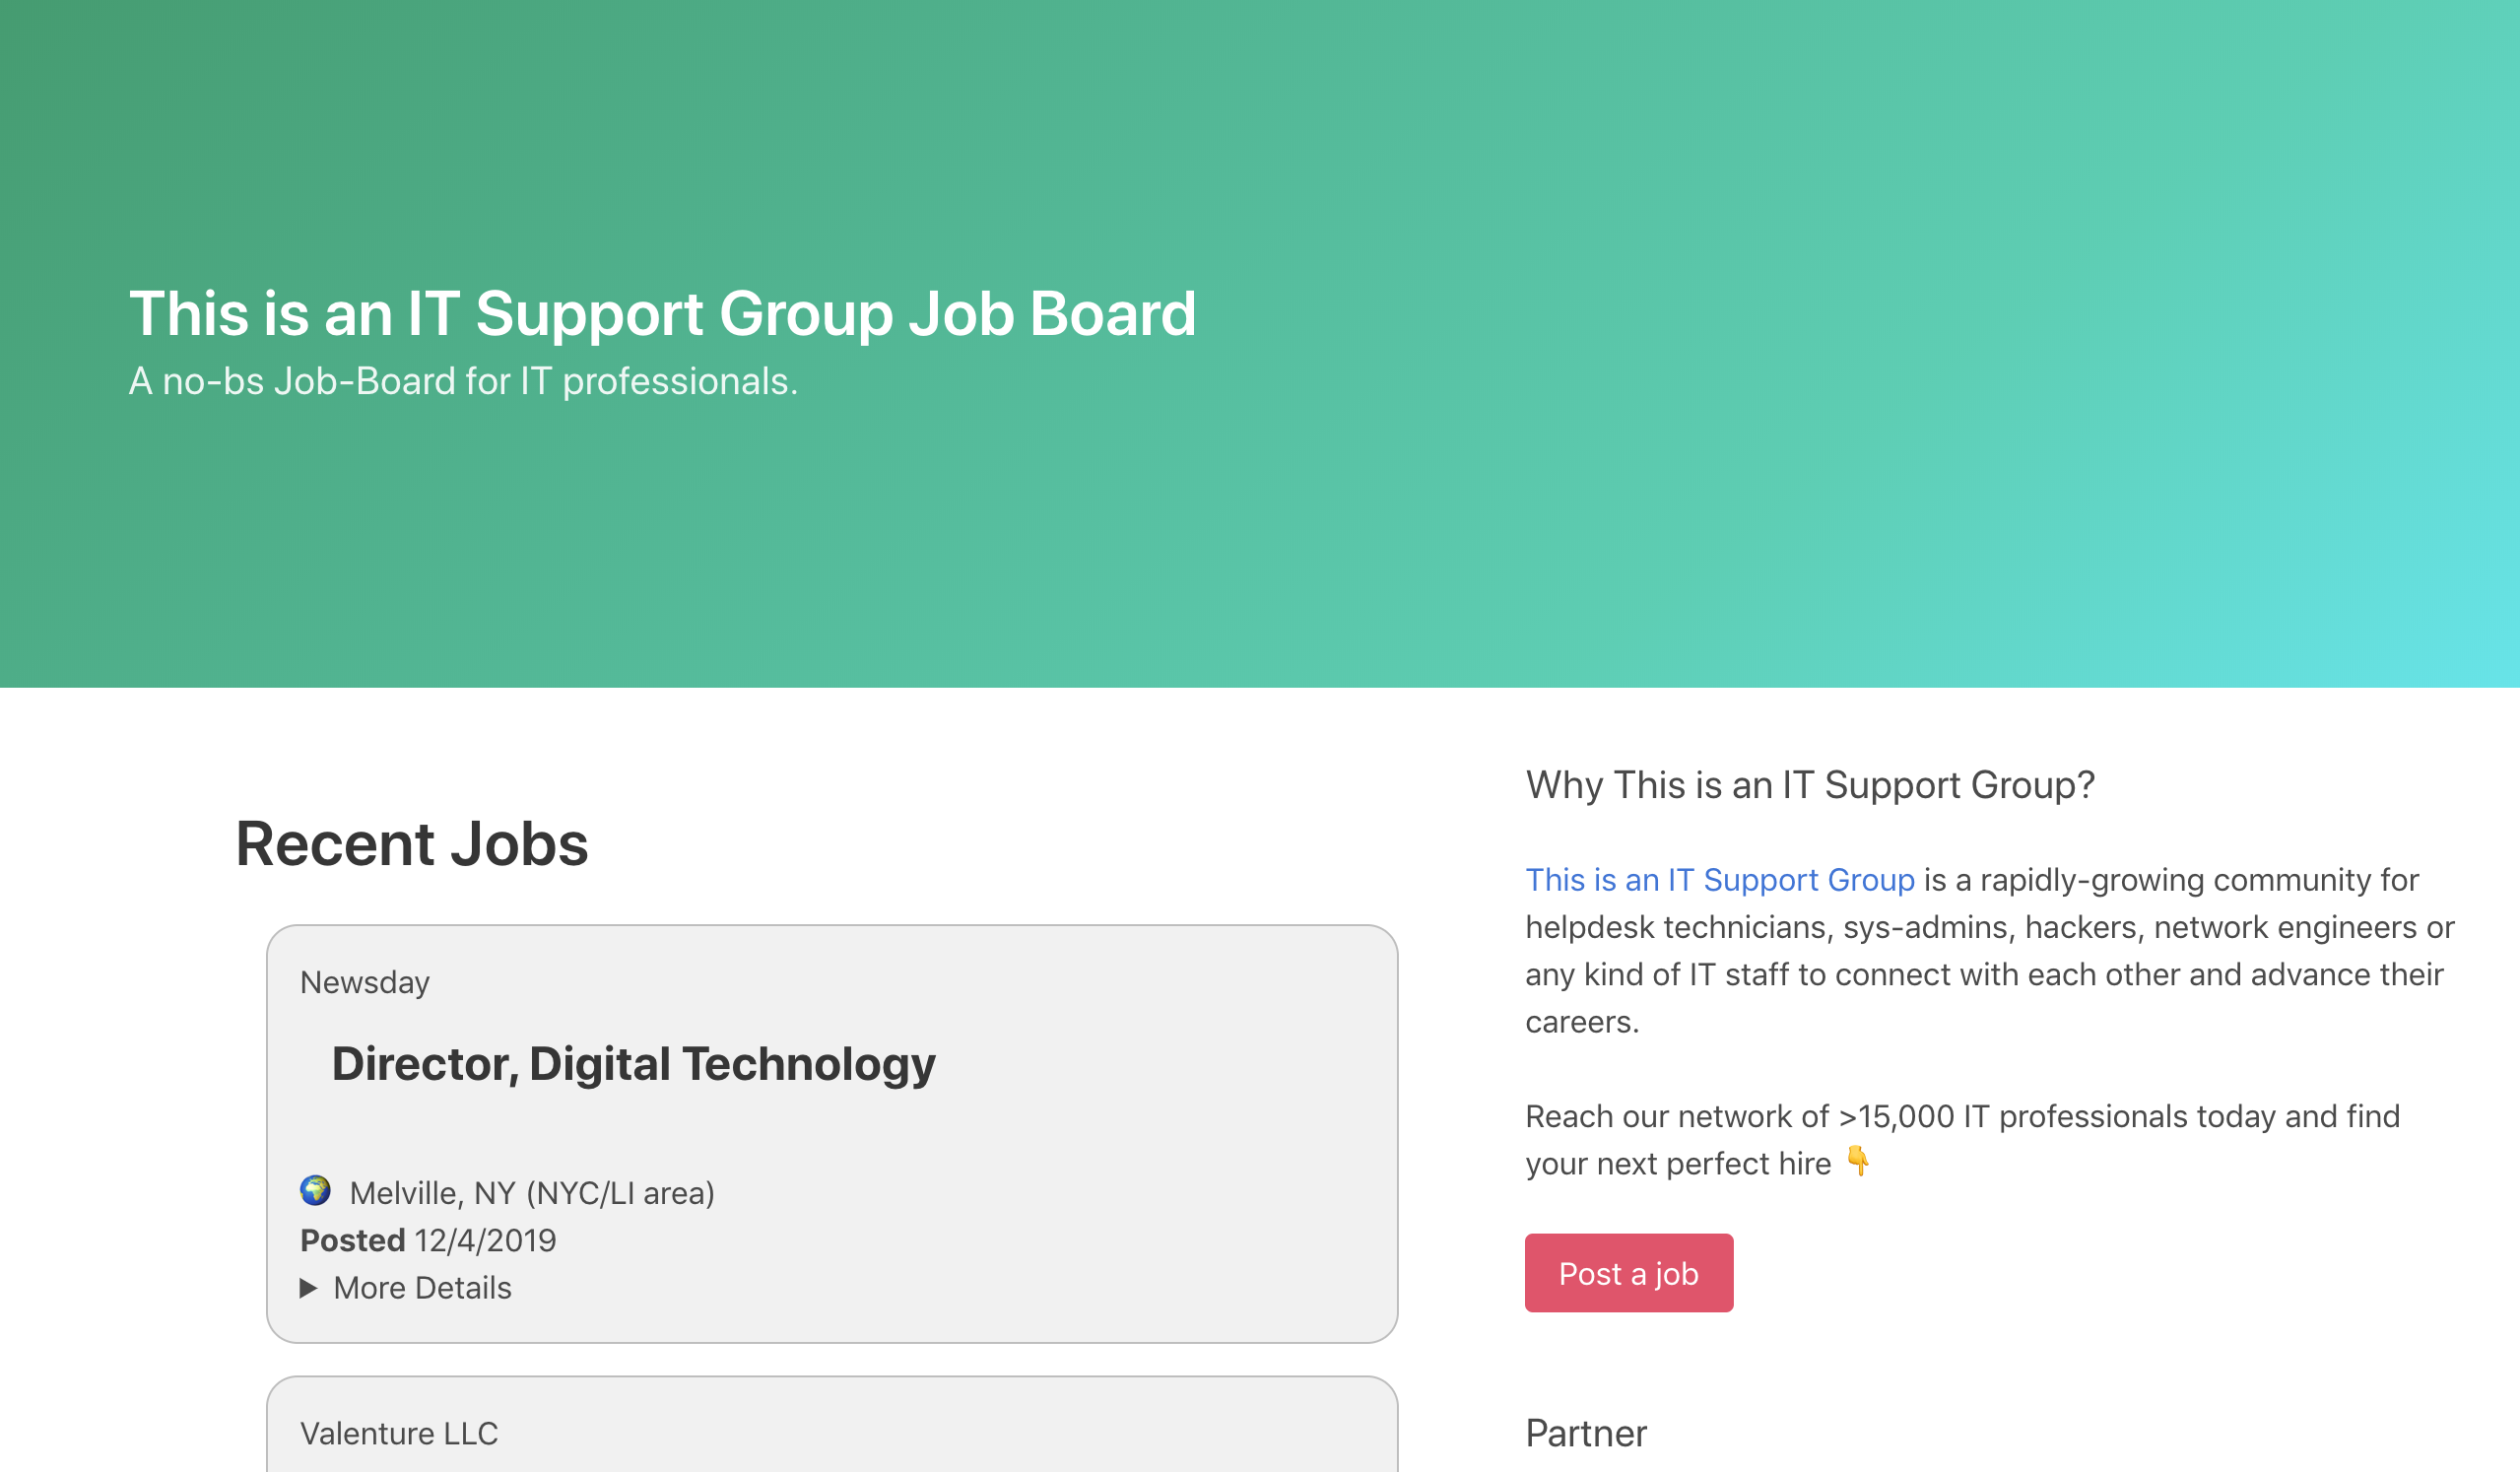Click the pointing-down emoji after perfect hire text

point(1859,1162)
